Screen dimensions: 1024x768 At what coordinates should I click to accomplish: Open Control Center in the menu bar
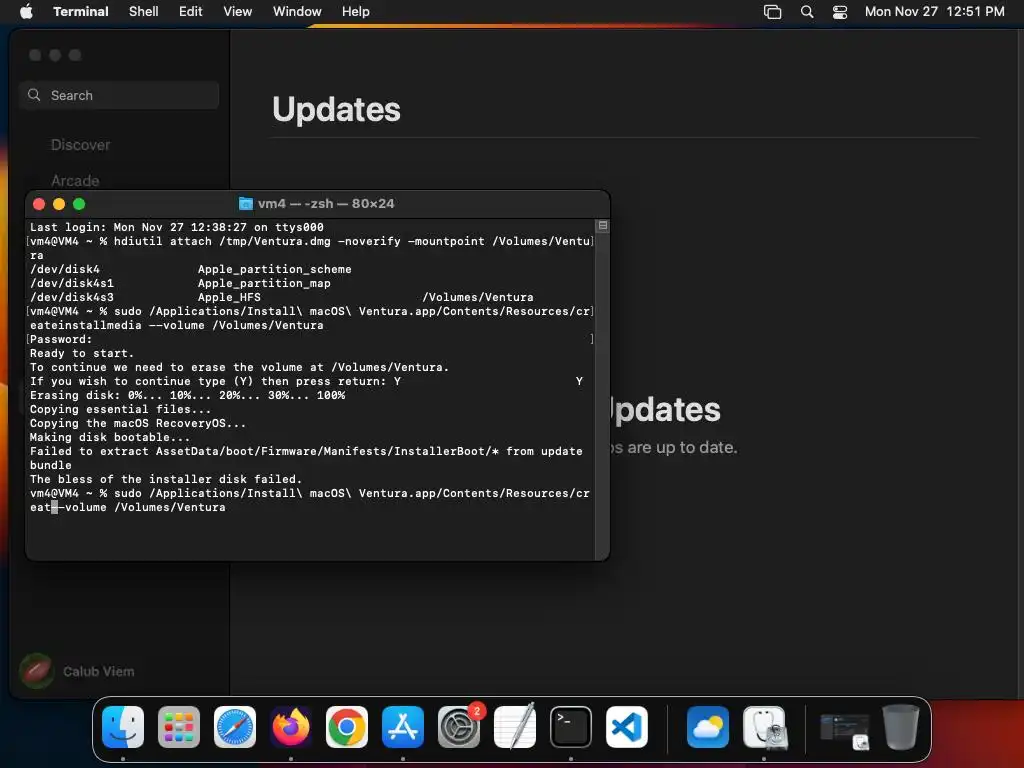tap(840, 11)
